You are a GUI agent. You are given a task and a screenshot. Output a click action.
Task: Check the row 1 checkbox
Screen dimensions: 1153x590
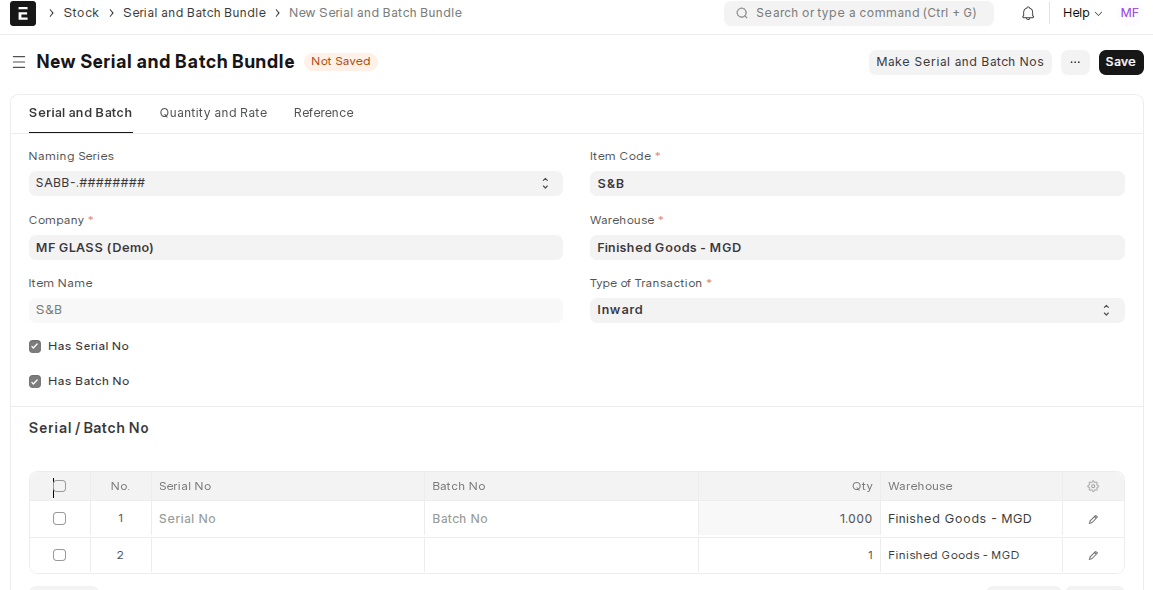click(60, 519)
